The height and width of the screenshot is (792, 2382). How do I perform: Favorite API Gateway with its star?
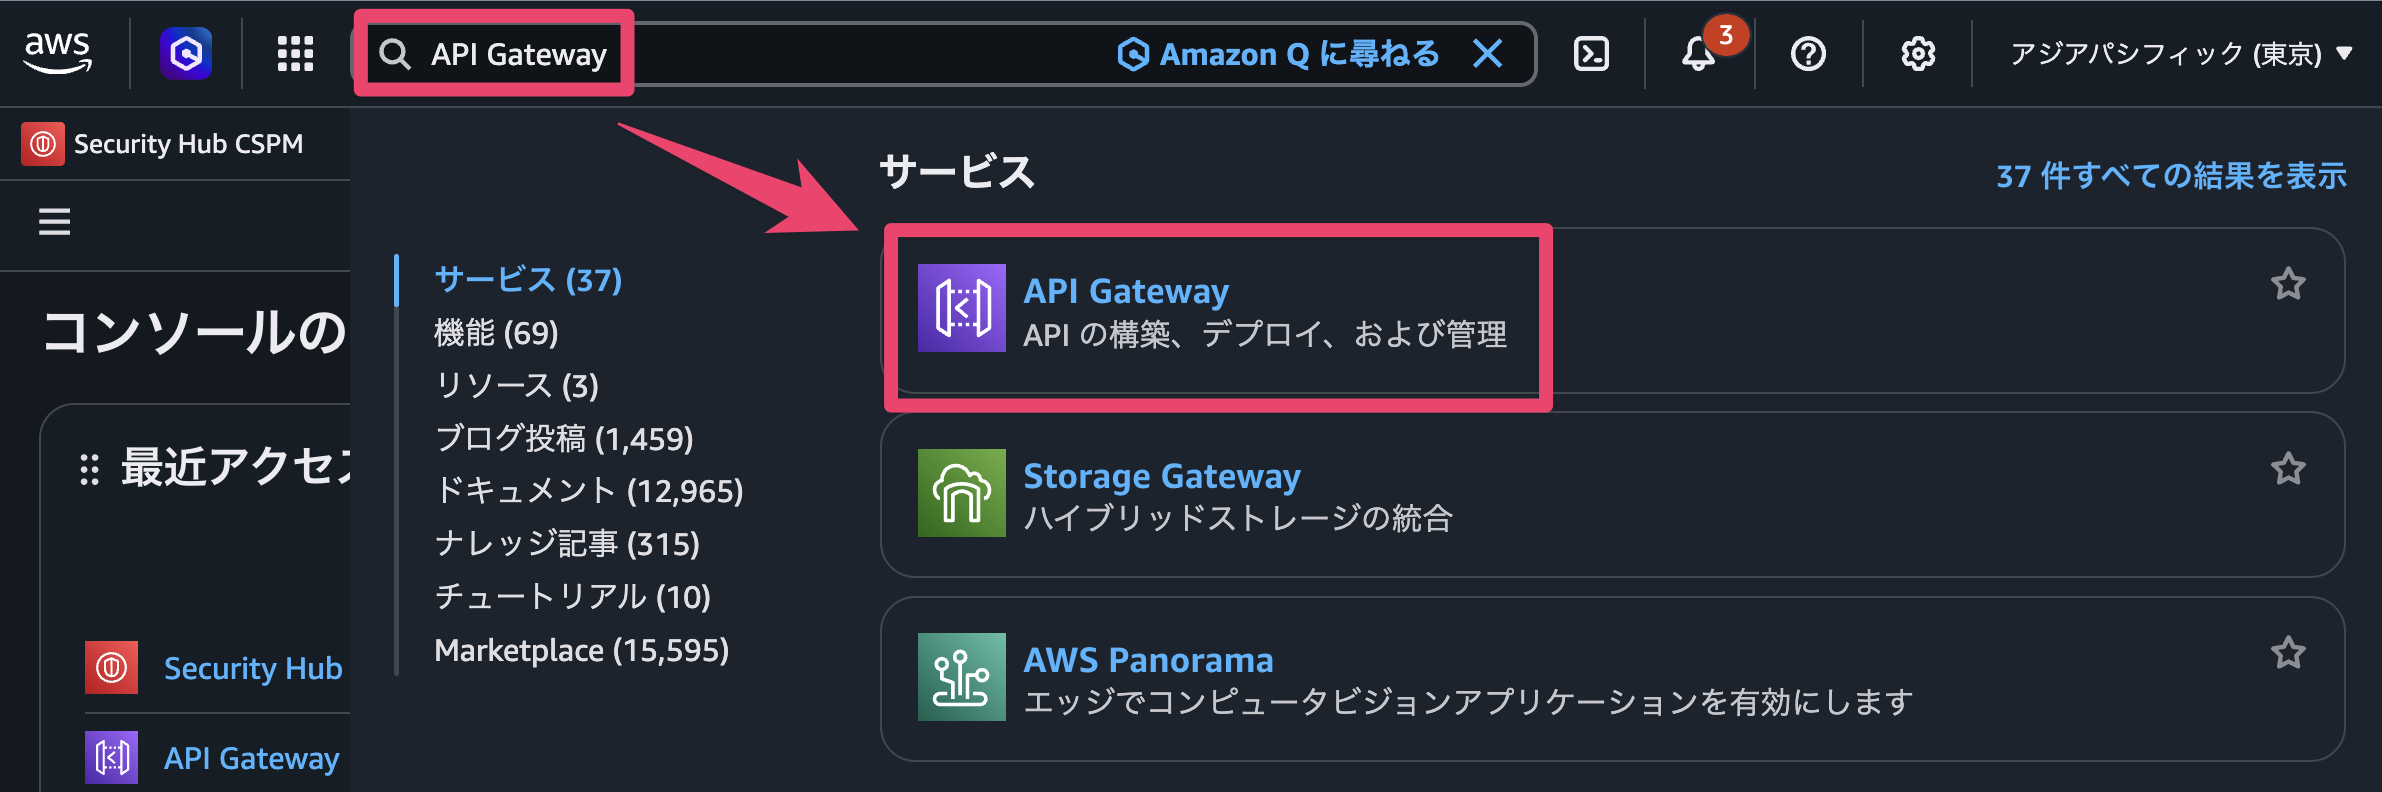[x=2288, y=285]
